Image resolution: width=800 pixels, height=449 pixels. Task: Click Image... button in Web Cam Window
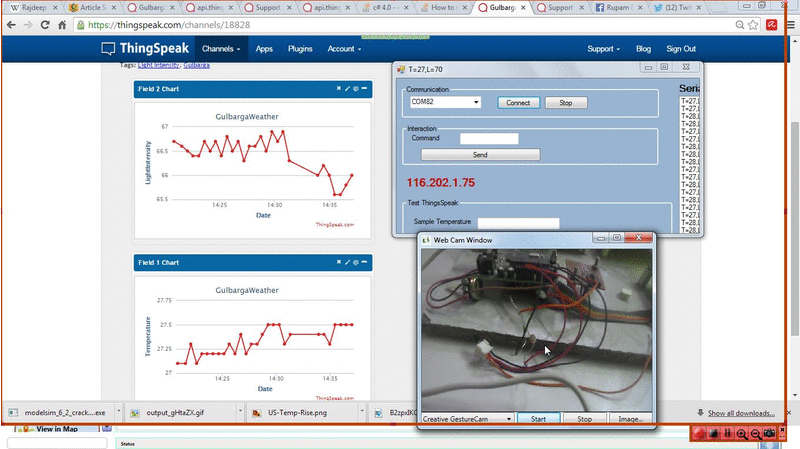click(631, 419)
